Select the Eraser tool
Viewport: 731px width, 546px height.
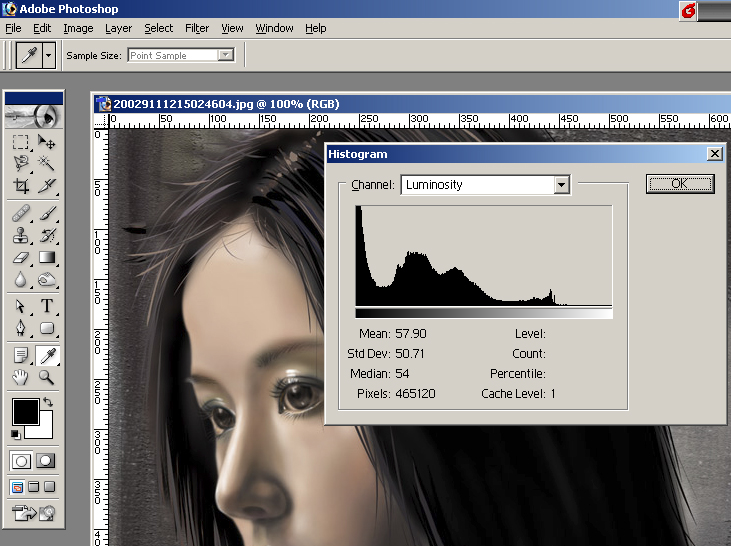(x=21, y=258)
